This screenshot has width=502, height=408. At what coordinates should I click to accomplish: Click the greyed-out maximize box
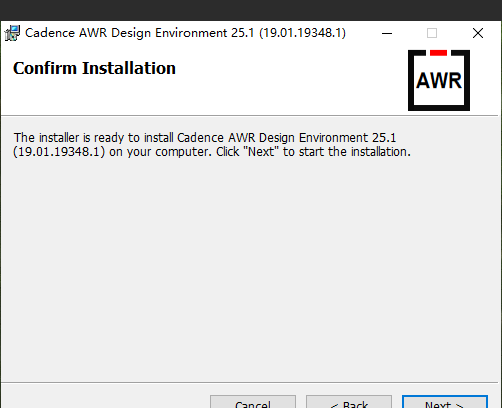[x=432, y=33]
